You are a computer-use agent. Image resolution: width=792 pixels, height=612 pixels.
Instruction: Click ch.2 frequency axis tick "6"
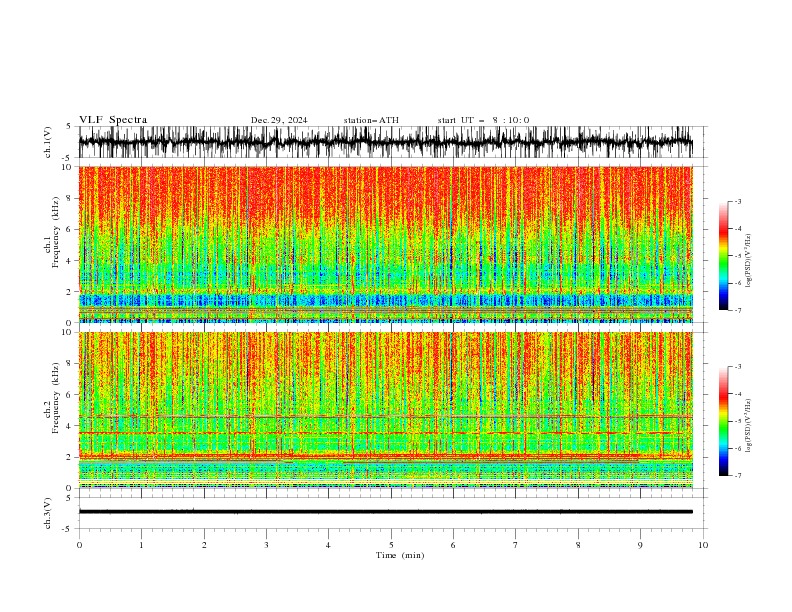click(70, 395)
